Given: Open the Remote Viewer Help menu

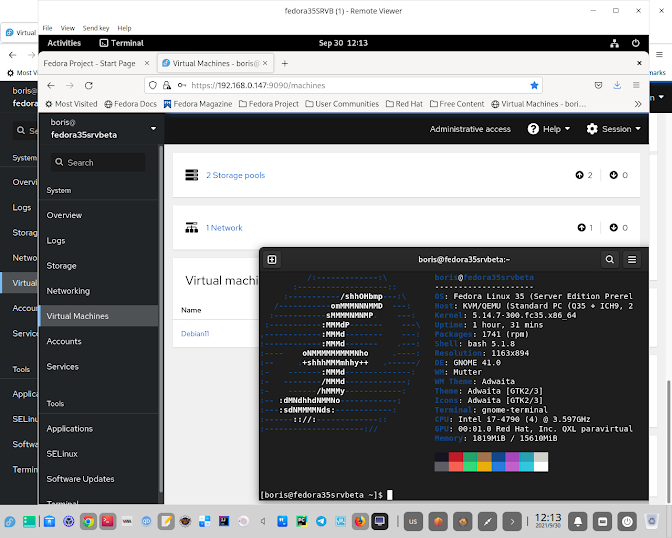Looking at the screenshot, I should pos(124,28).
